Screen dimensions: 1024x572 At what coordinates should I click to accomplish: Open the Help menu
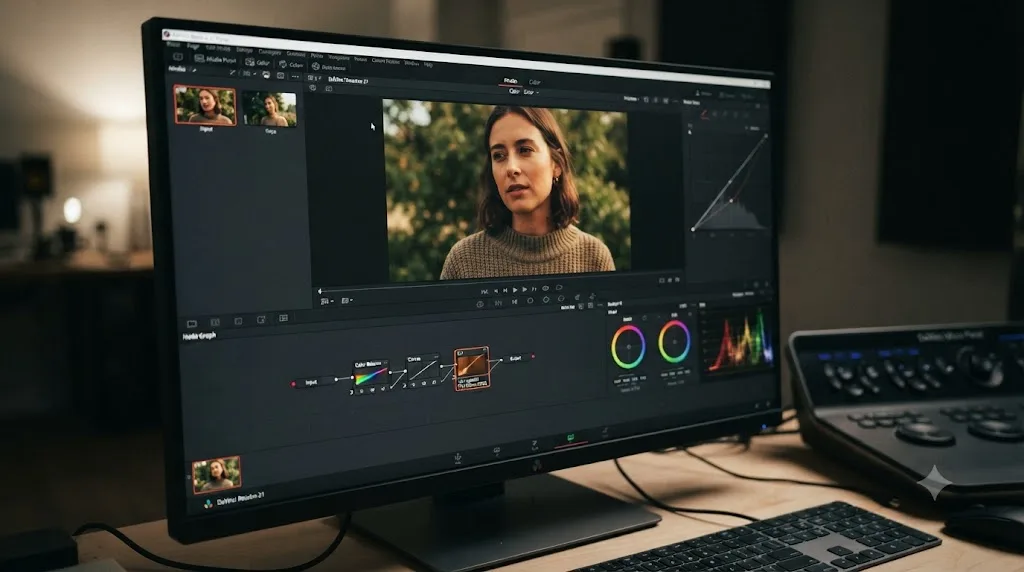click(x=428, y=65)
